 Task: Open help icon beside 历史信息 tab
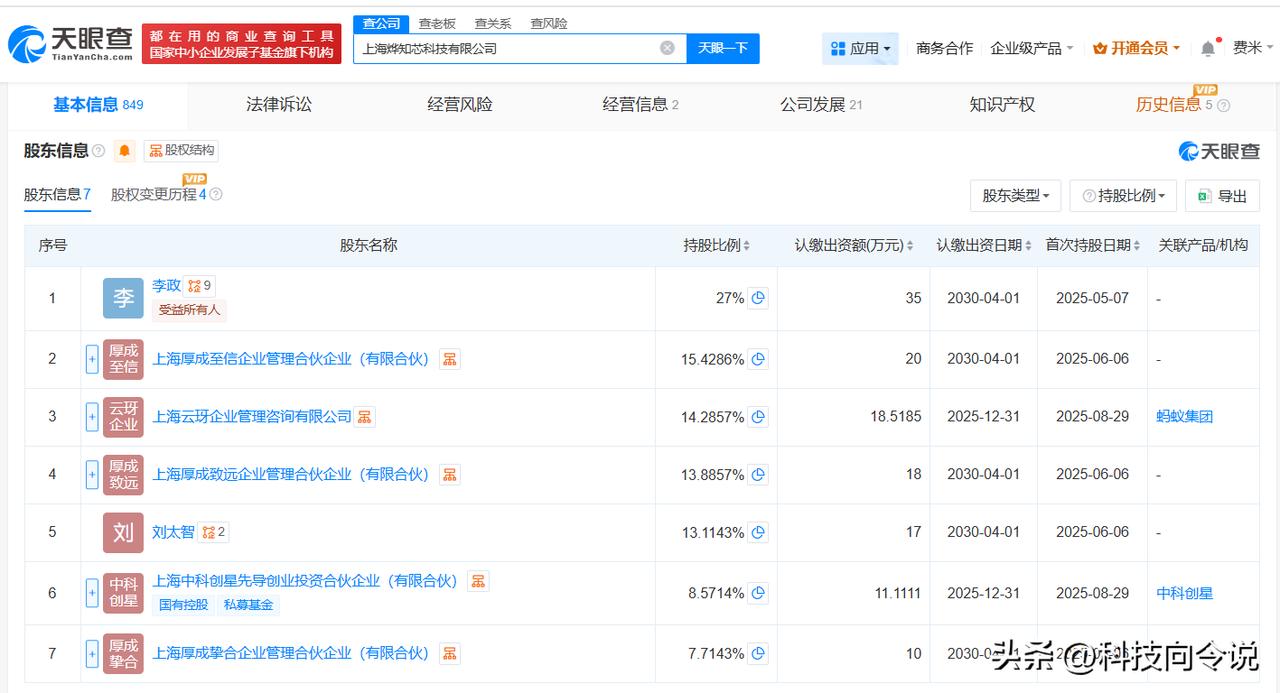(1223, 105)
